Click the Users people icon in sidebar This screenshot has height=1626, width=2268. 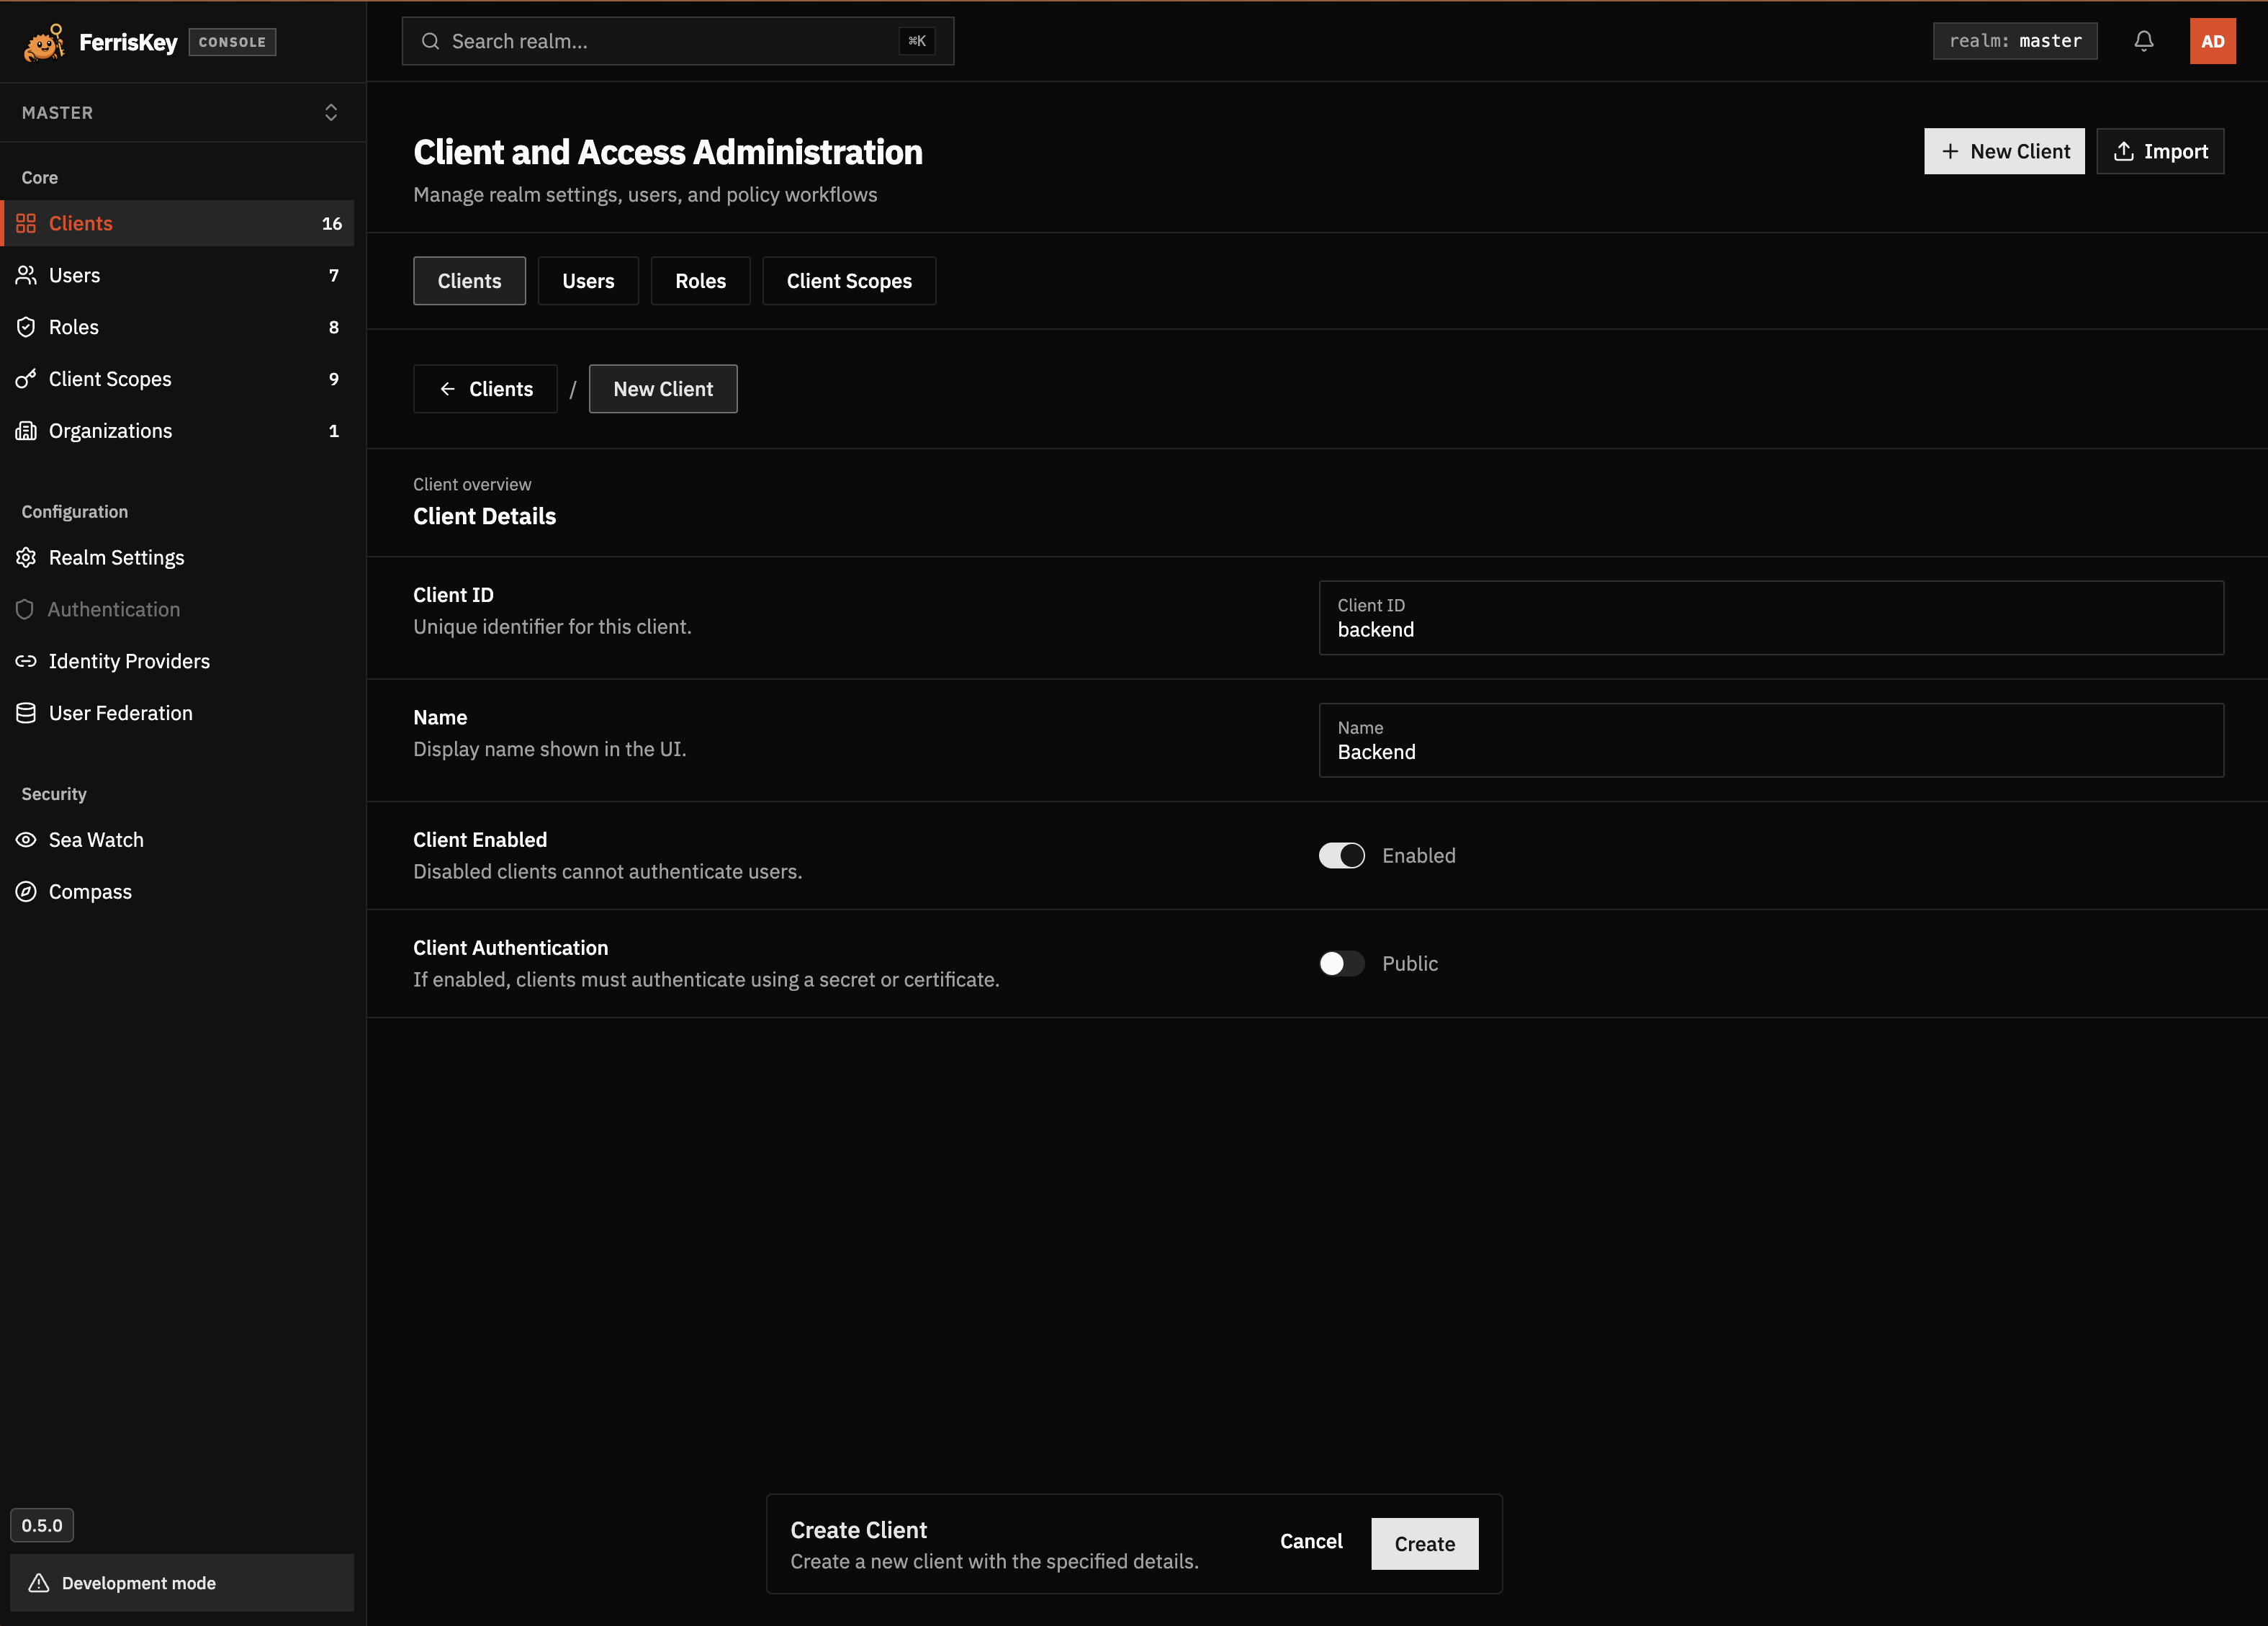pyautogui.click(x=26, y=275)
